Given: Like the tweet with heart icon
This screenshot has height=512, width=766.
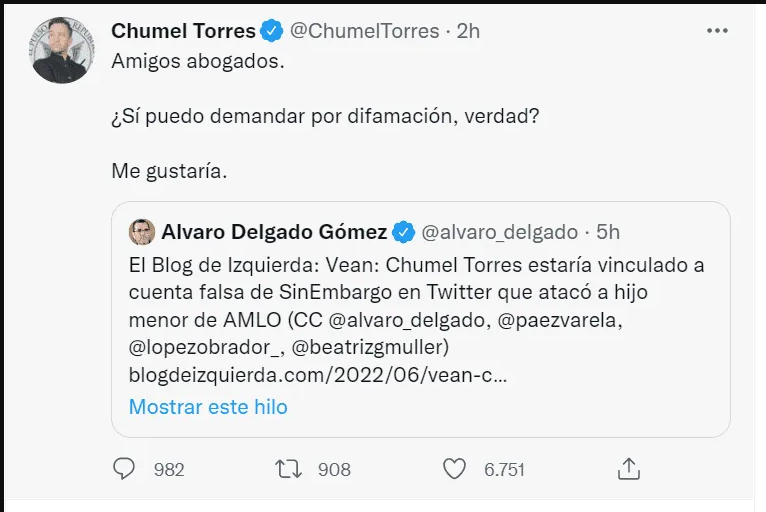Looking at the screenshot, I should point(454,468).
